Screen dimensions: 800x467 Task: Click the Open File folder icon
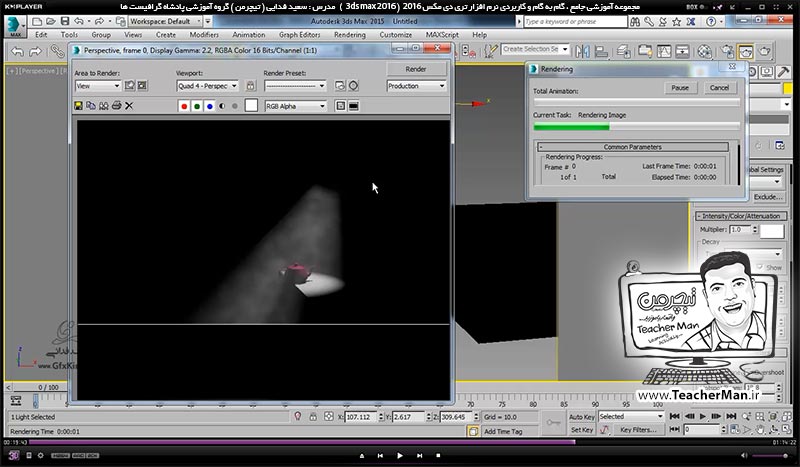coord(51,21)
